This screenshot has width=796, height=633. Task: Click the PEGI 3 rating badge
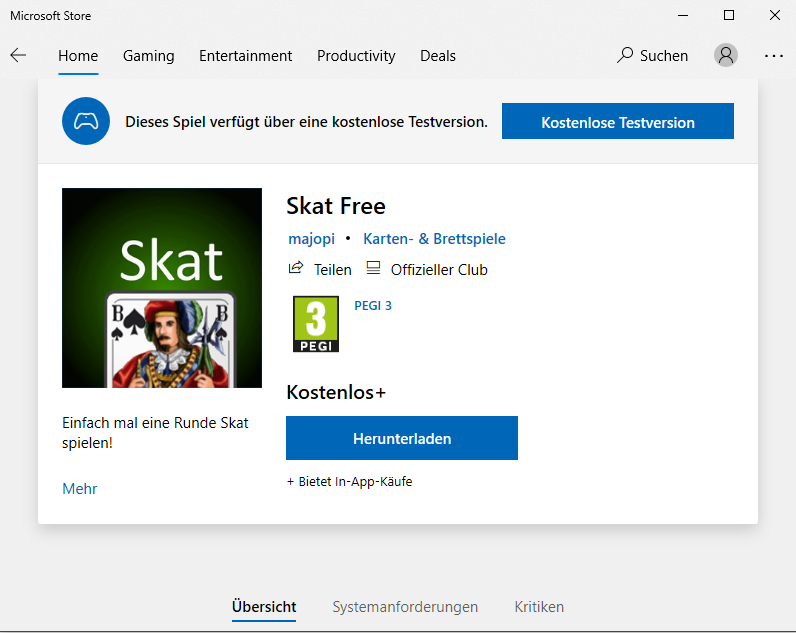click(x=316, y=324)
